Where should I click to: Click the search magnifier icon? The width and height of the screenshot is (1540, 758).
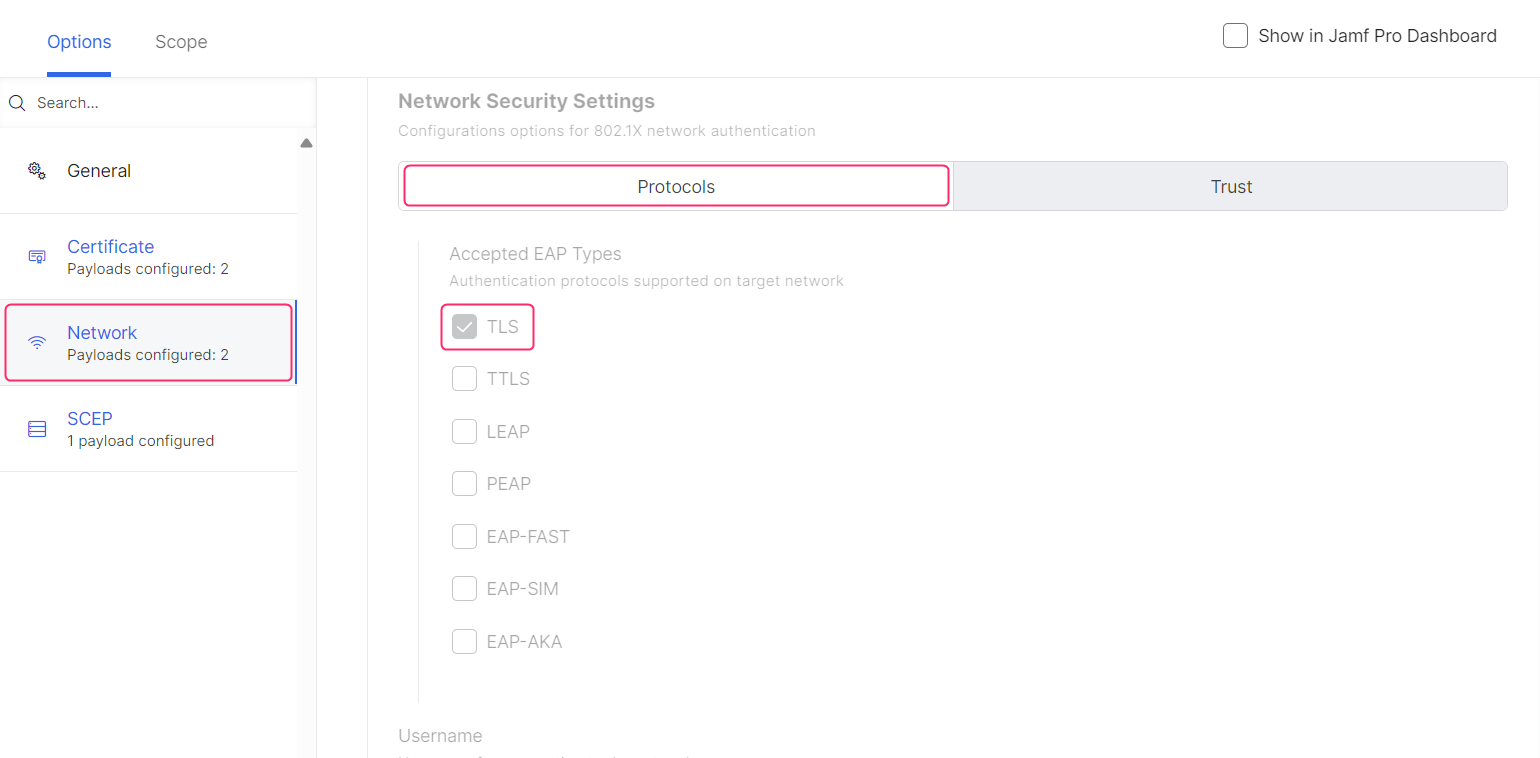(x=17, y=103)
